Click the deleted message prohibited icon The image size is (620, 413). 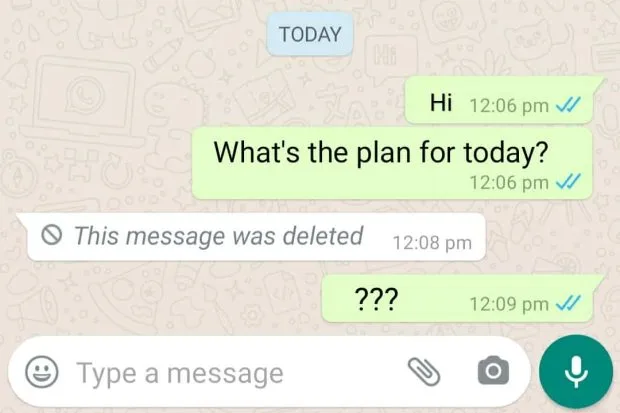tap(51, 235)
